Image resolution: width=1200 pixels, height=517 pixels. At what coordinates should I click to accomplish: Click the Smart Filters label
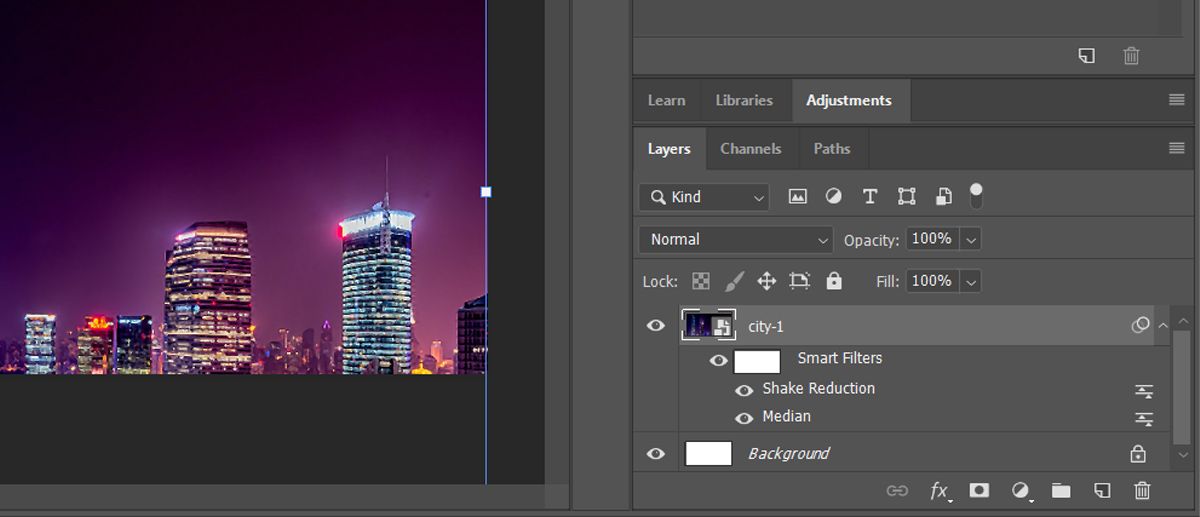840,358
